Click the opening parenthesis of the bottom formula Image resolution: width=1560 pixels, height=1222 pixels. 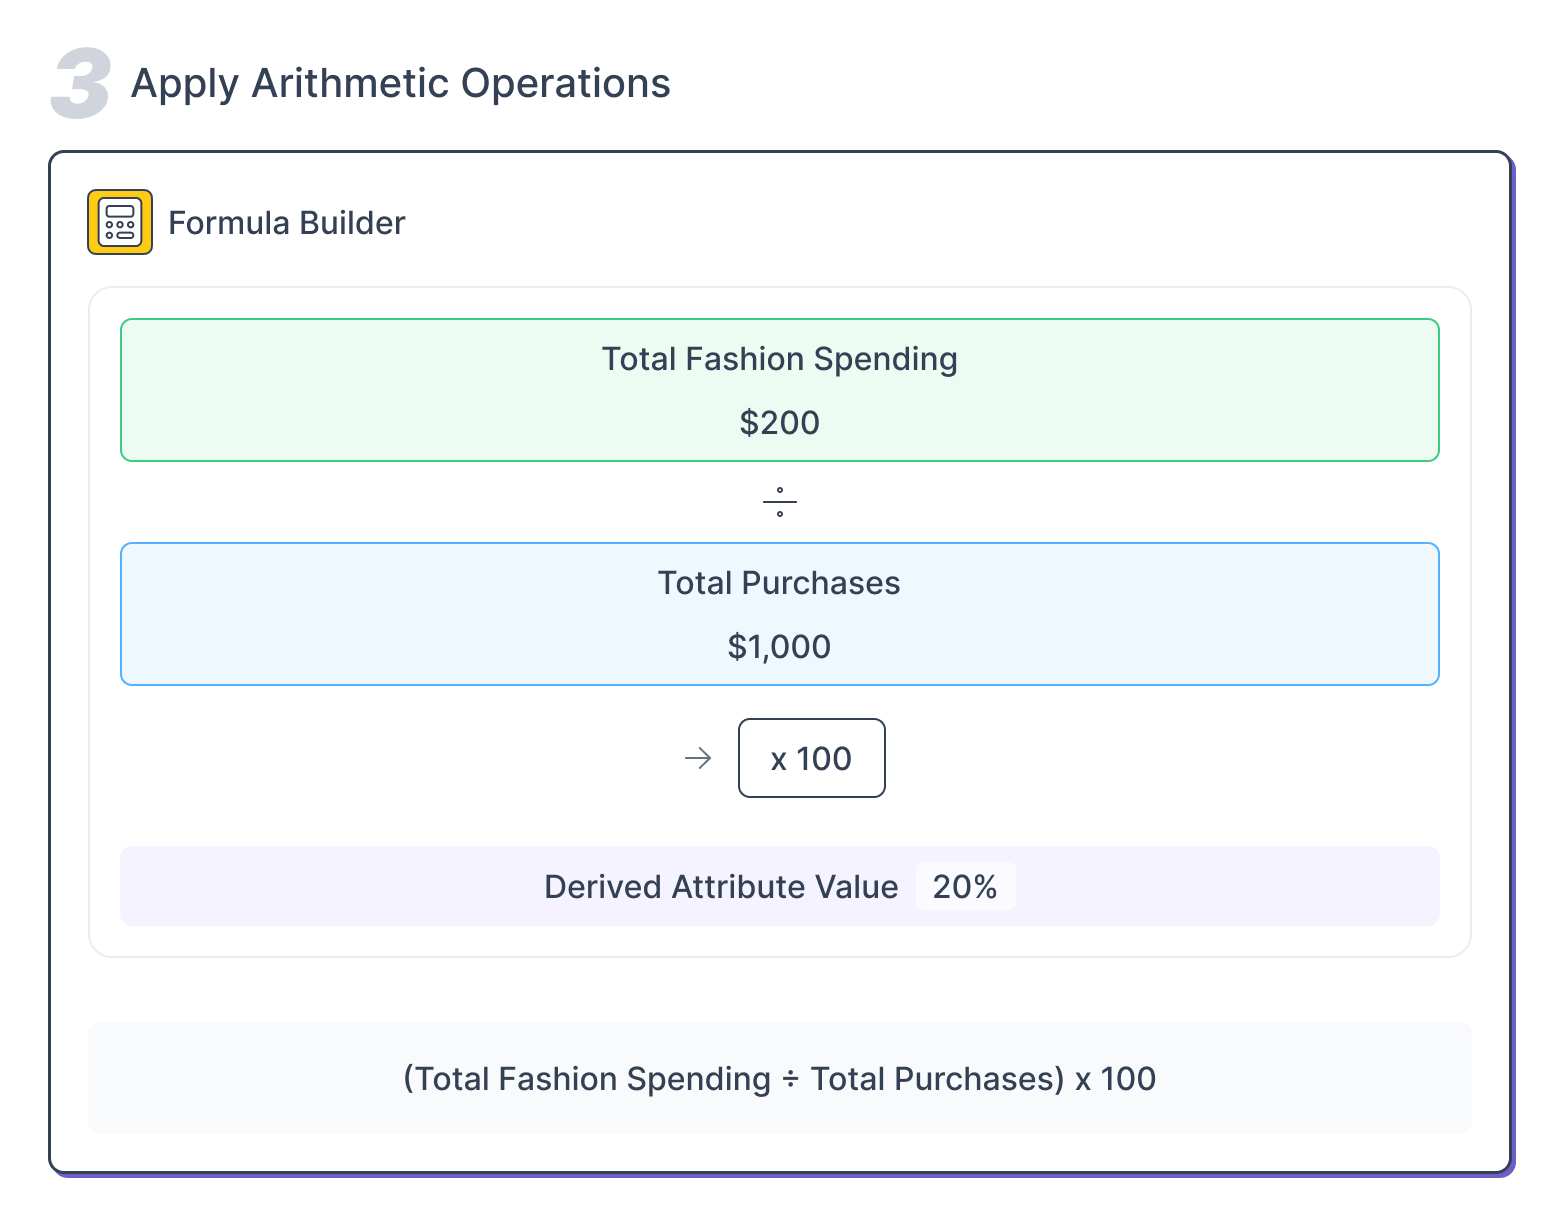(409, 1079)
